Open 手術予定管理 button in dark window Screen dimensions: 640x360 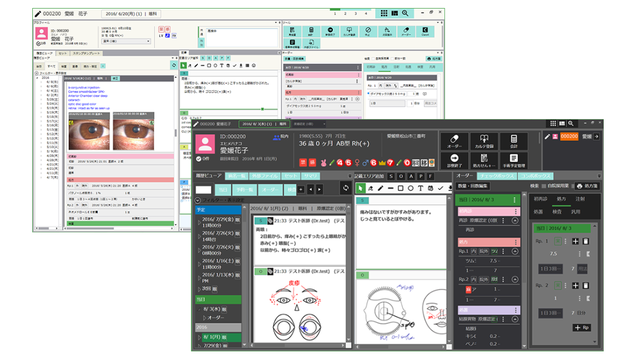514,160
